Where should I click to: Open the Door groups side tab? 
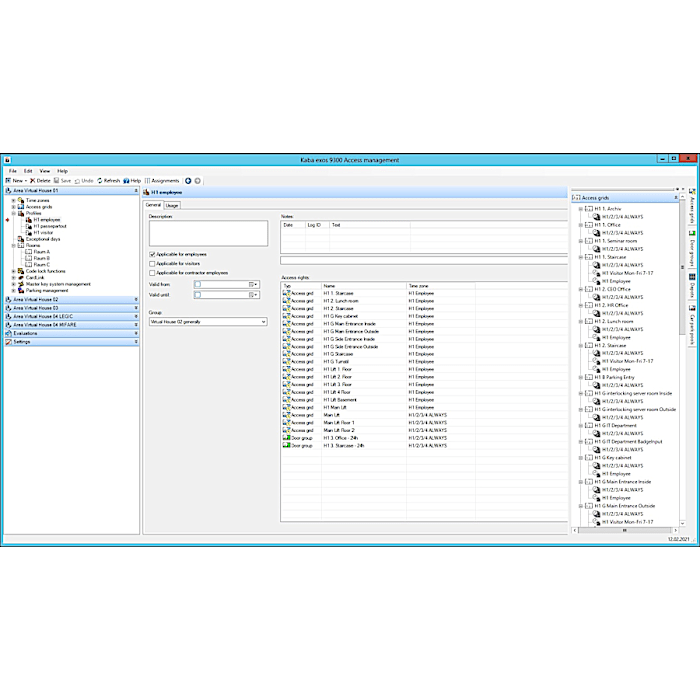coord(692,248)
